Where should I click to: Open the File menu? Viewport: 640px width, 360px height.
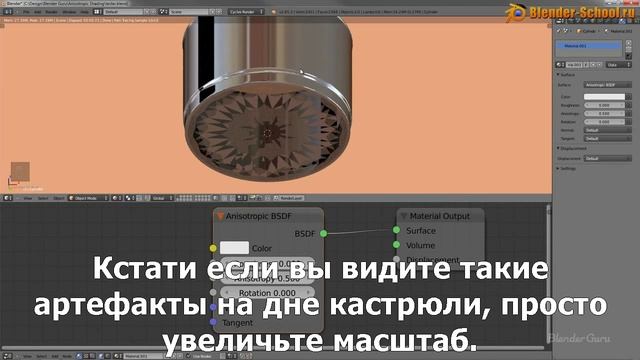coord(26,12)
